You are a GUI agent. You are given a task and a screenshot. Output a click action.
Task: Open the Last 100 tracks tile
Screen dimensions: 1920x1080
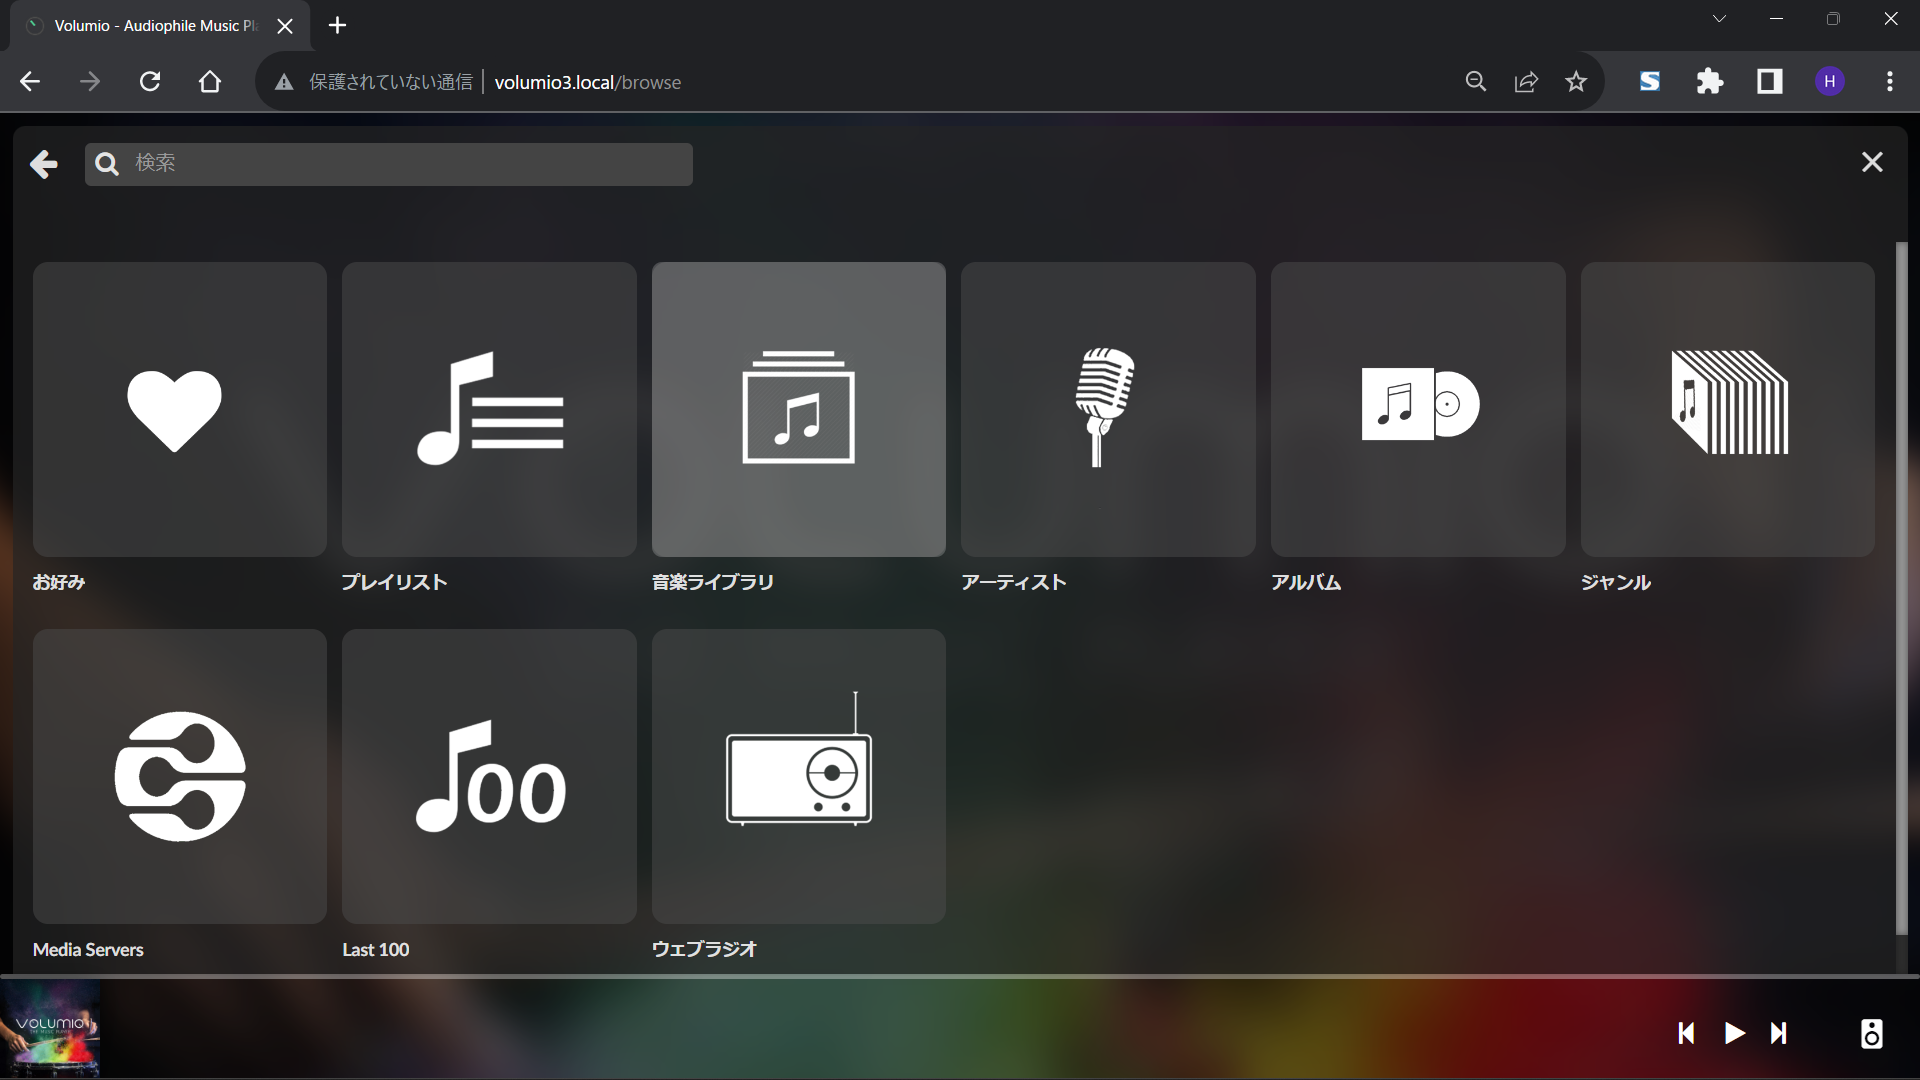pos(489,776)
